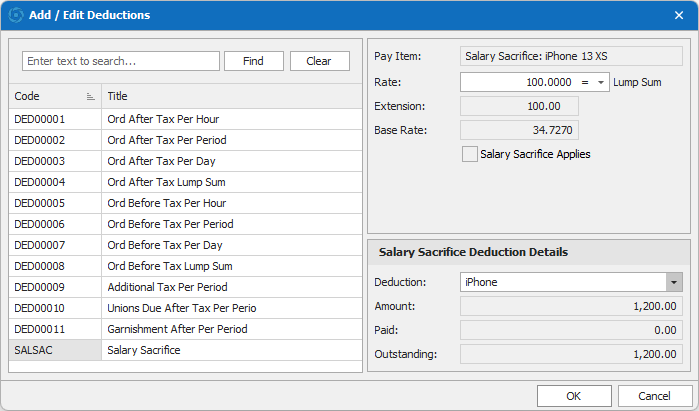Click the Rate value input field

point(518,82)
